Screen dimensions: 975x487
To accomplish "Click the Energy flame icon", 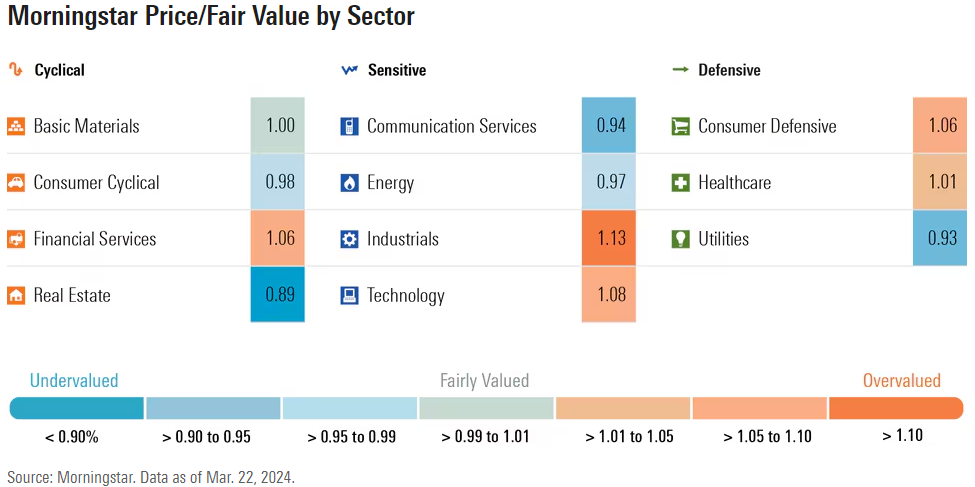I will (x=349, y=183).
